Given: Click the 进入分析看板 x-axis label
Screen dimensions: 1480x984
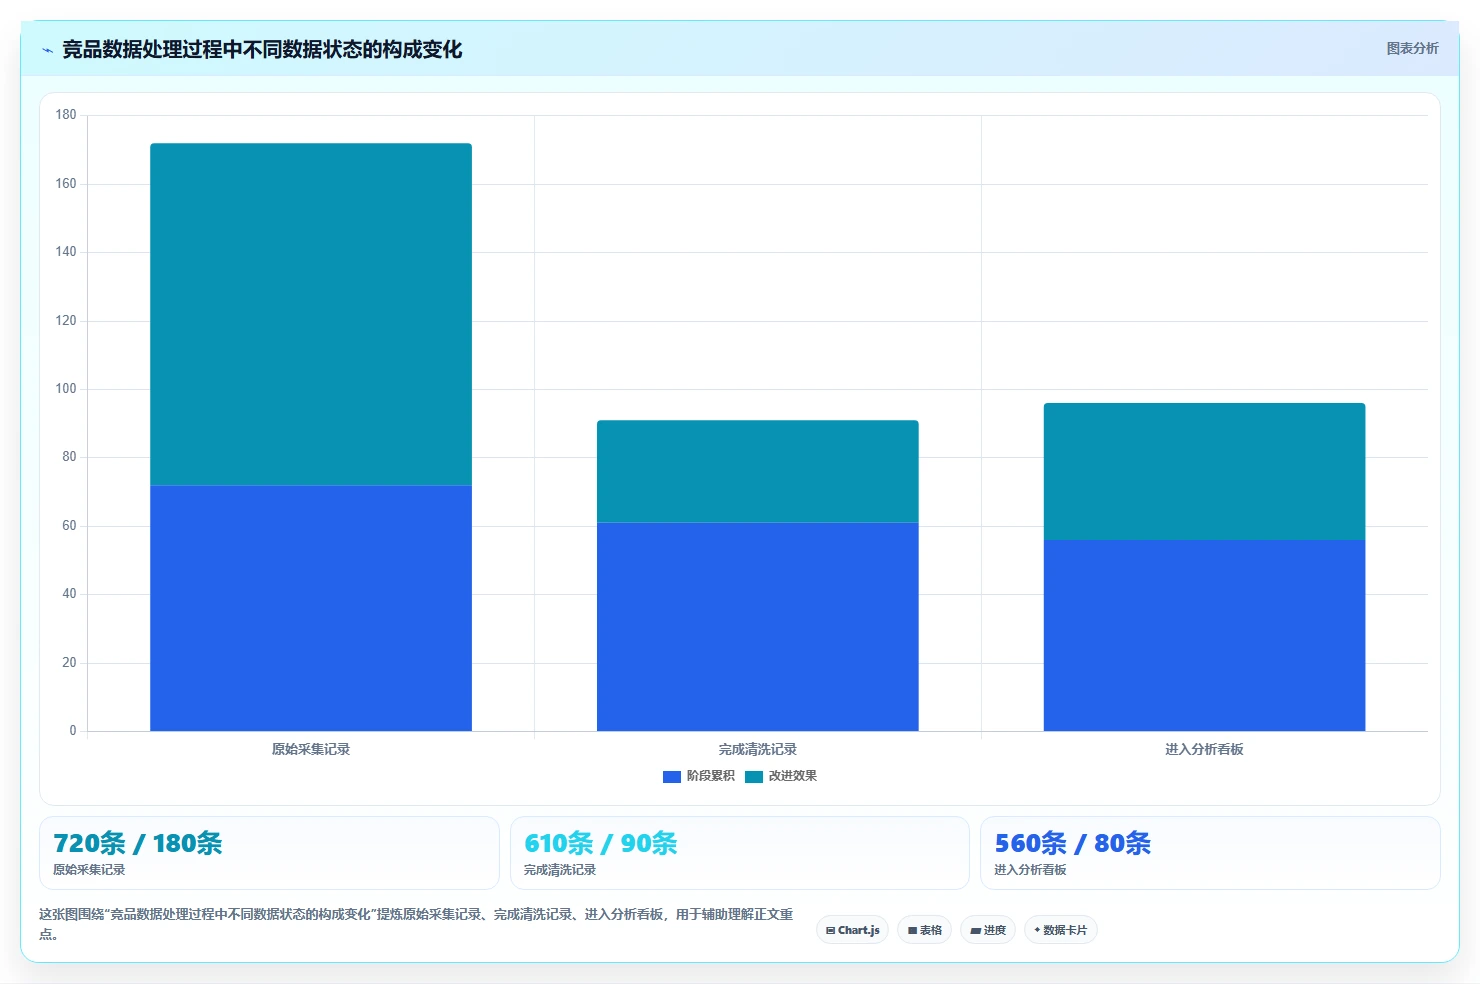Looking at the screenshot, I should [x=1204, y=749].
